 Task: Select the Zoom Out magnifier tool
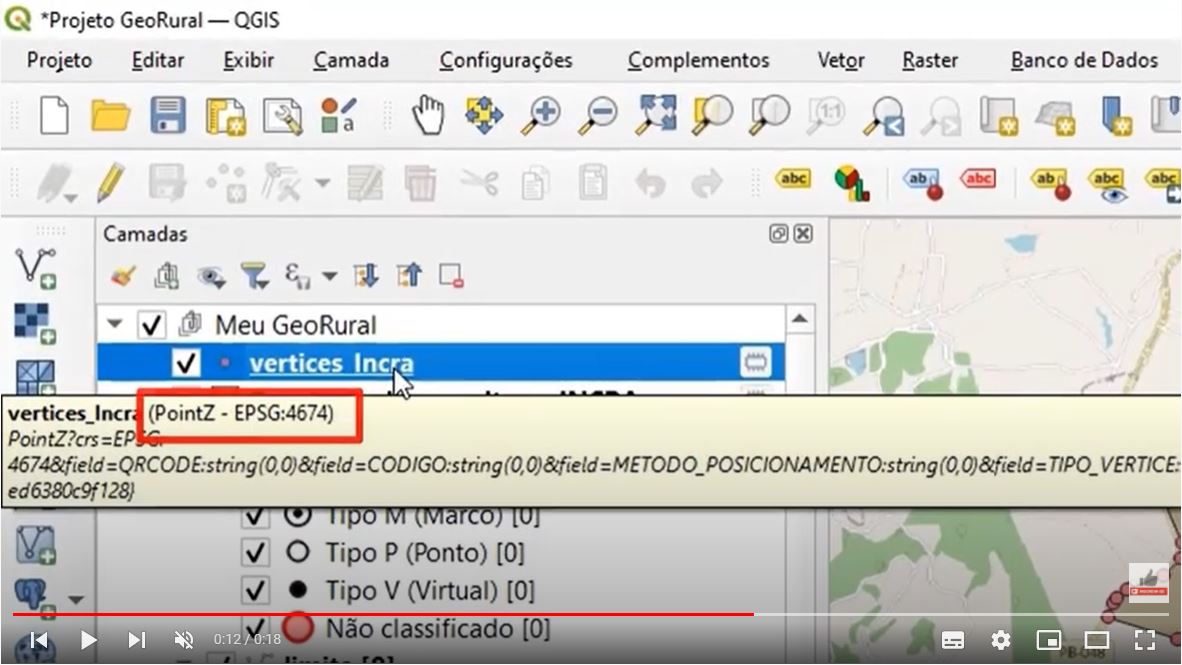coord(598,115)
